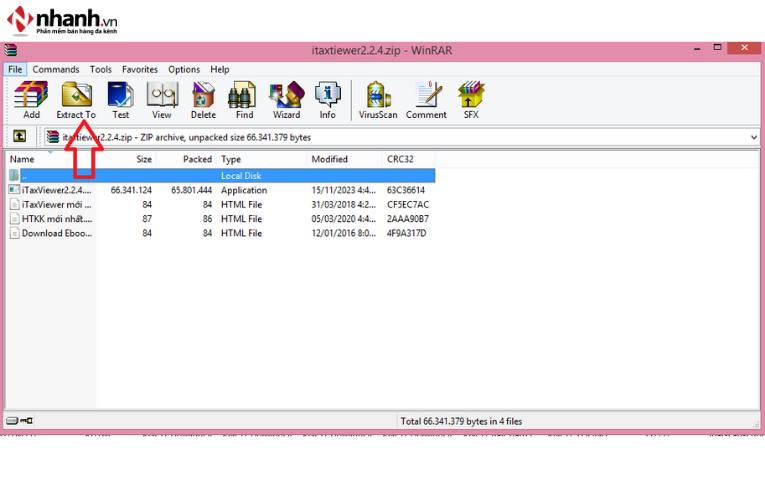Click the modified date 05/03/2020

[x=344, y=219]
